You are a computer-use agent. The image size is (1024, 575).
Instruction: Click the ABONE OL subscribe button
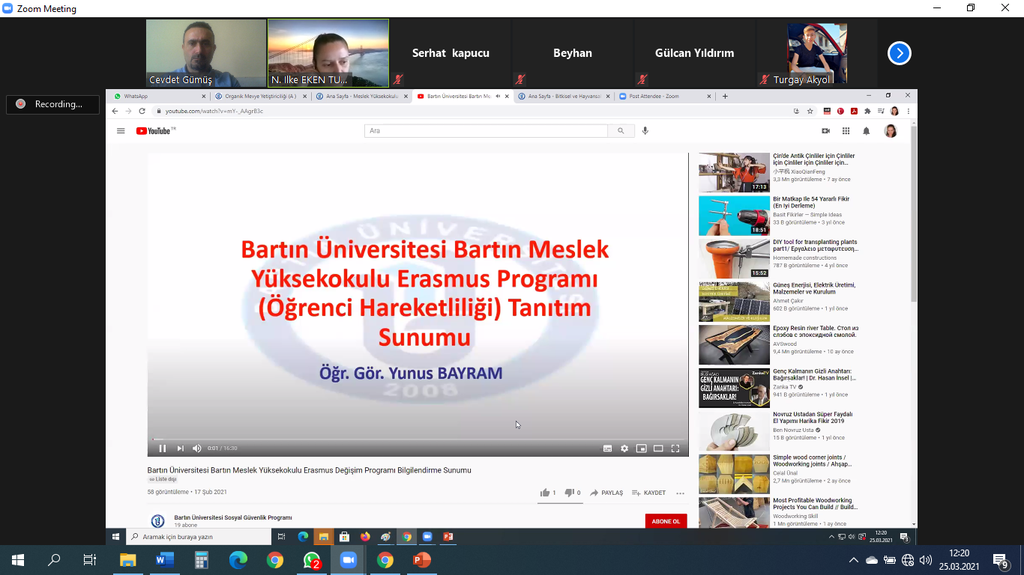click(665, 521)
